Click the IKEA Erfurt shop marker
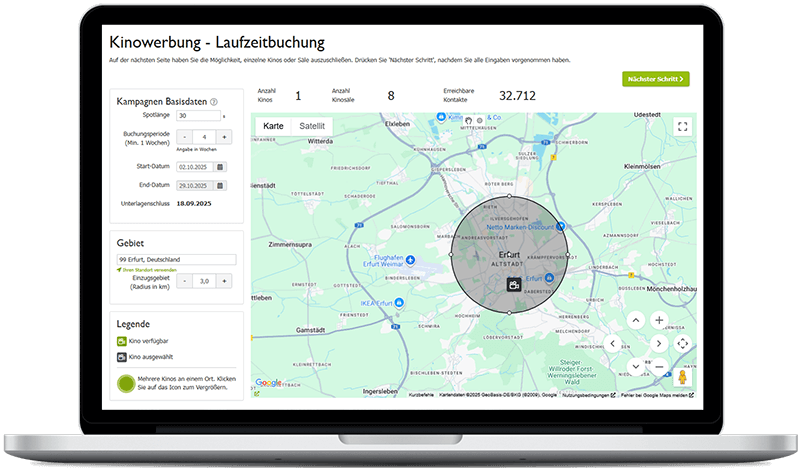Image resolution: width=800 pixels, height=468 pixels. click(x=399, y=303)
